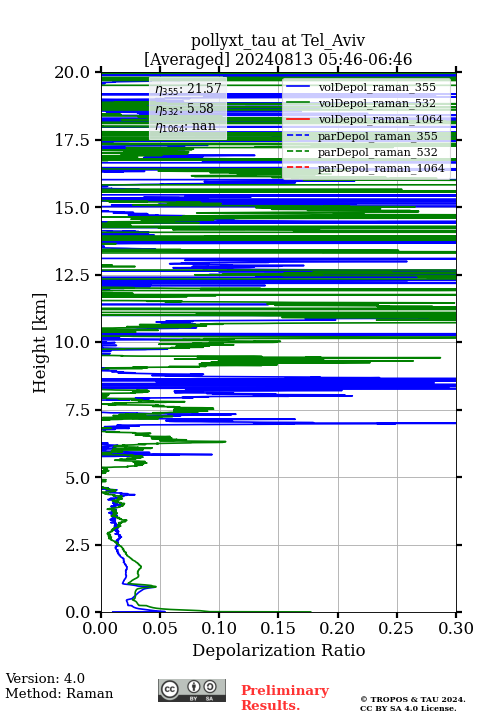Click the blue volDepol_raman_355 legend line
Viewport: 480px width, 720px height.
pyautogui.click(x=298, y=87)
